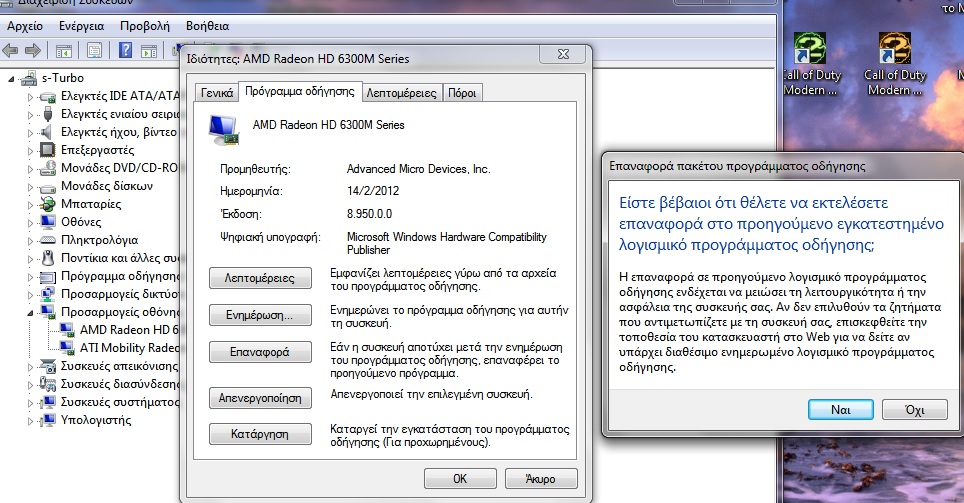Image resolution: width=964 pixels, height=503 pixels.
Task: Click the Ενημέρωση... button
Action: [260, 315]
